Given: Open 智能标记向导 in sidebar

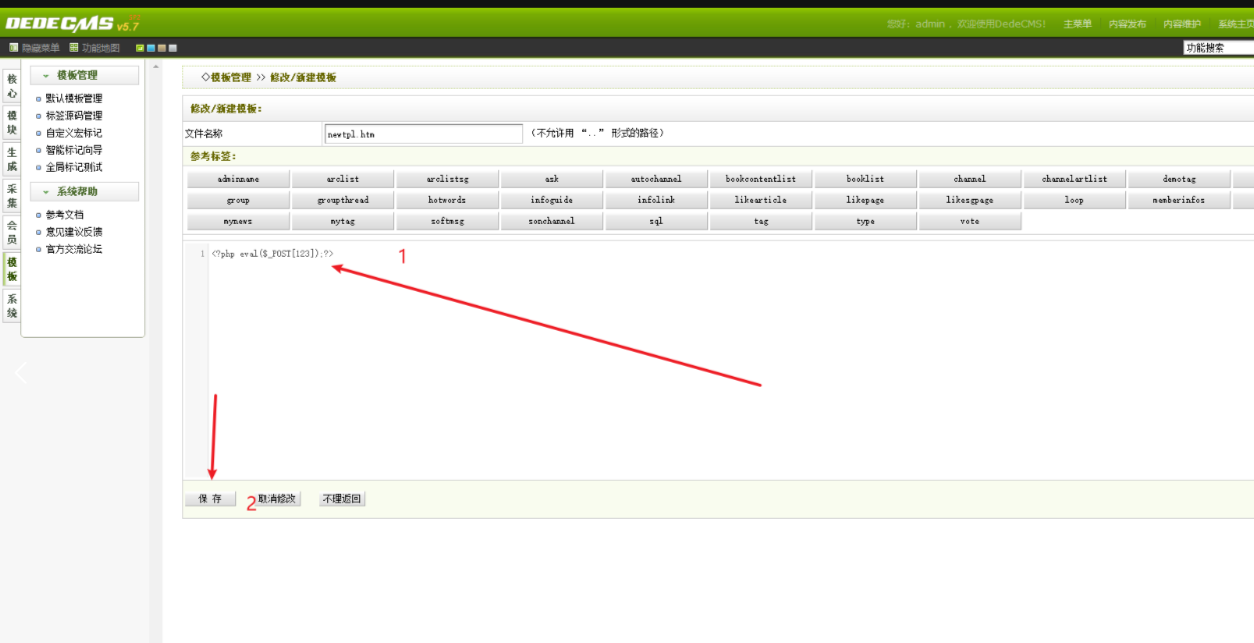Looking at the screenshot, I should pyautogui.click(x=73, y=150).
